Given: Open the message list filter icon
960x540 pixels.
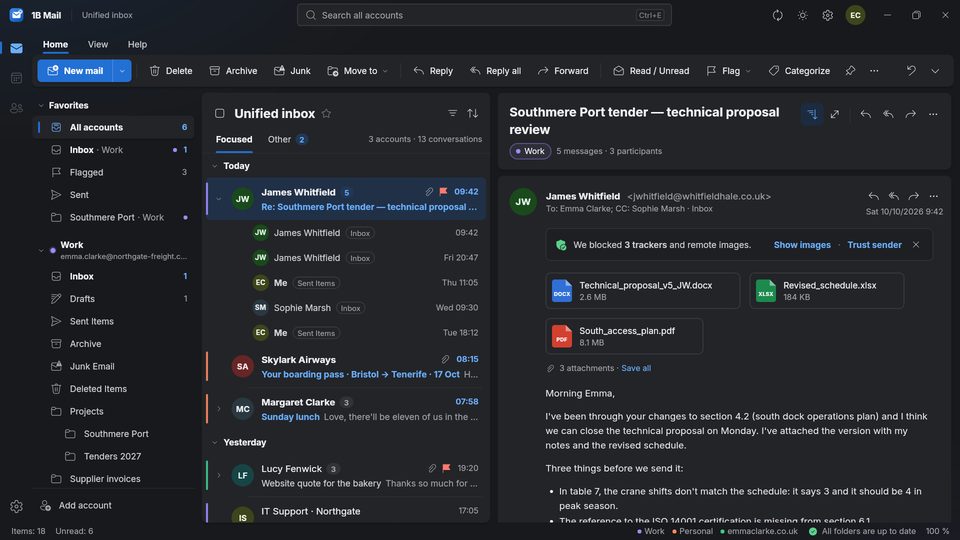Looking at the screenshot, I should click(452, 113).
